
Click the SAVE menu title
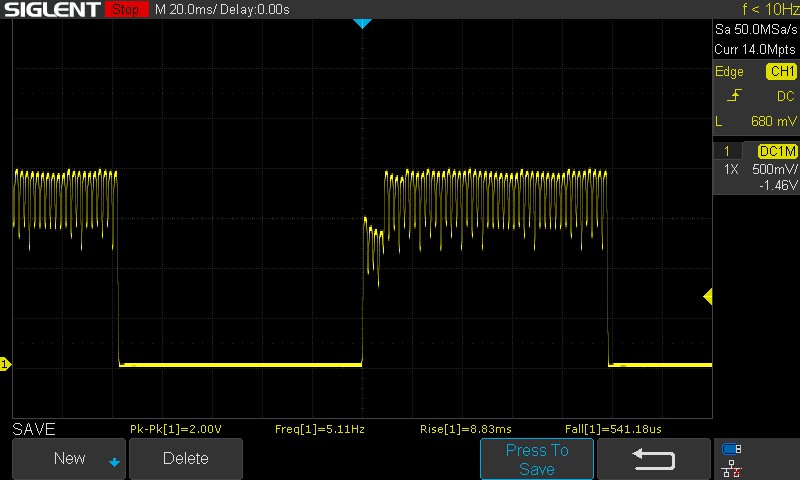click(34, 429)
